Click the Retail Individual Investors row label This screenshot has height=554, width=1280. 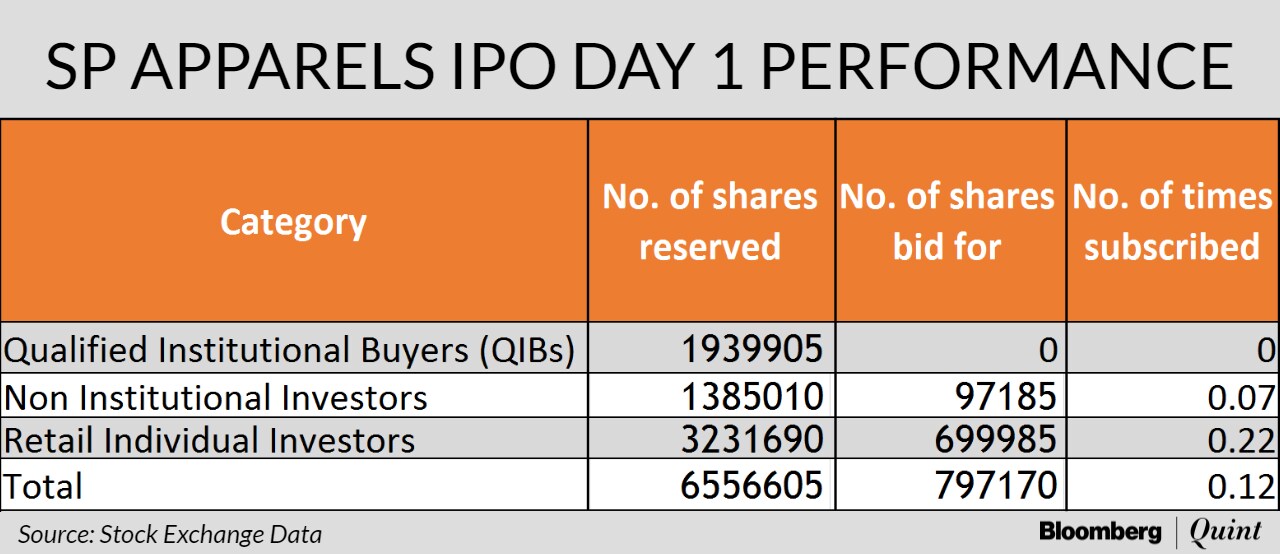click(209, 441)
